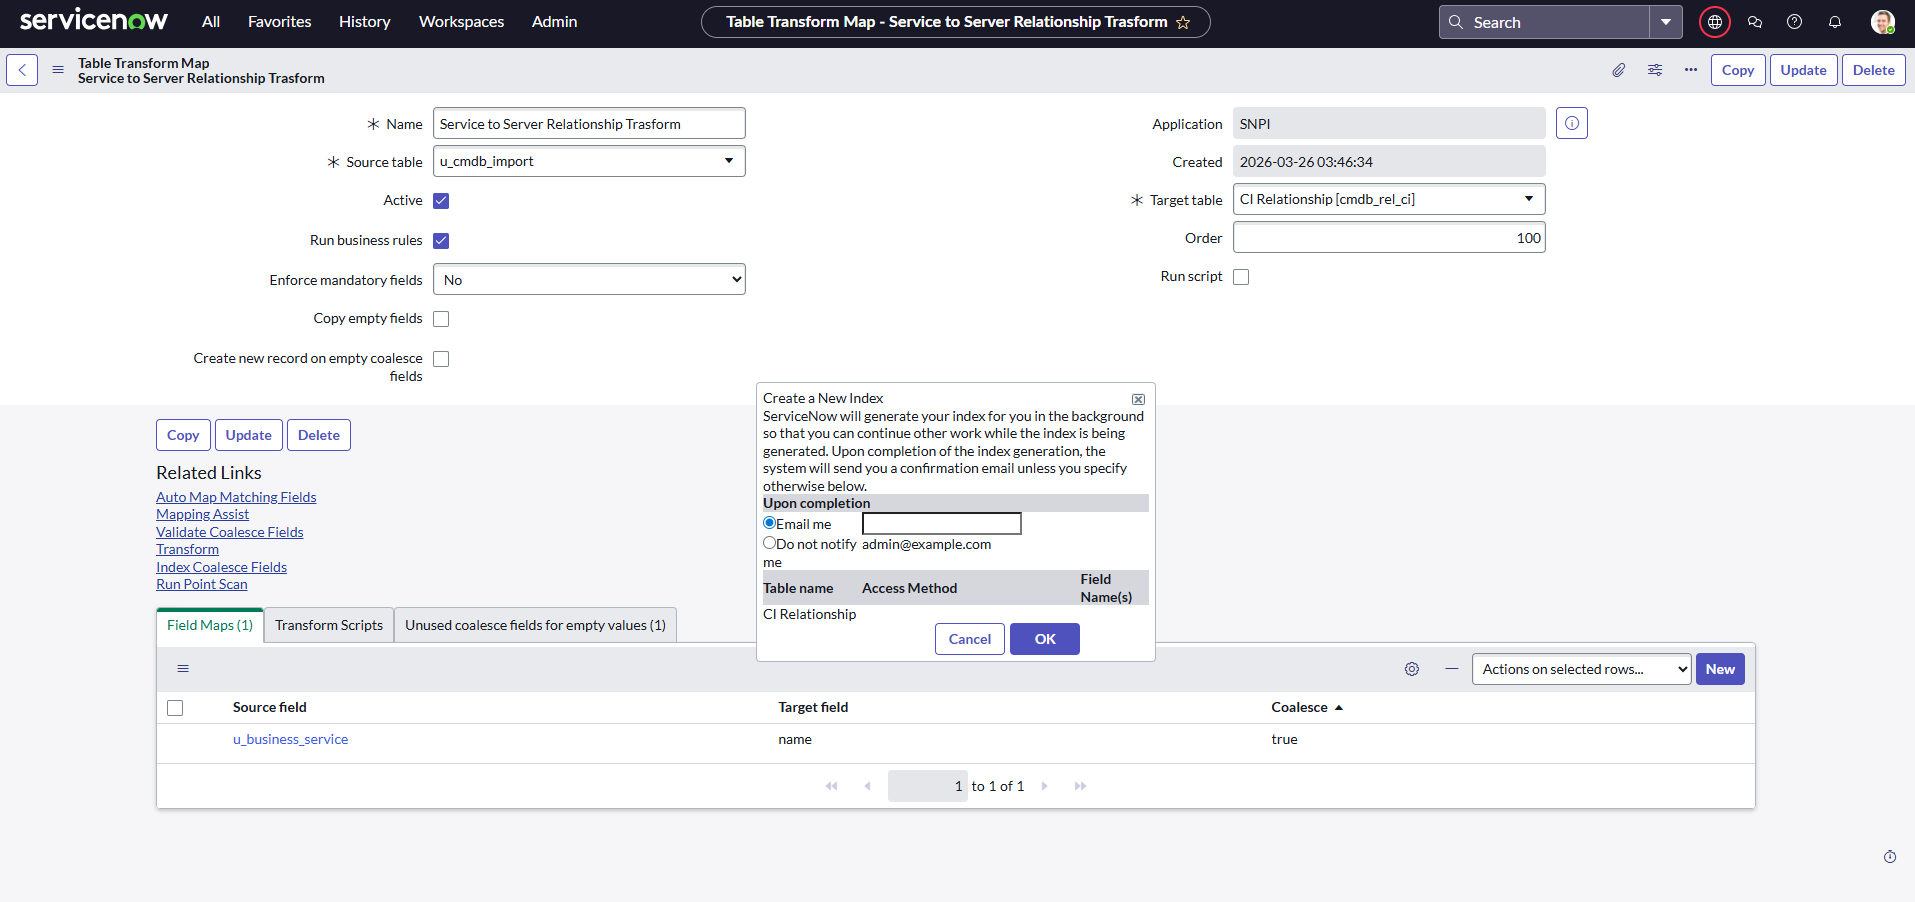This screenshot has width=1915, height=902.
Task: Close the Create a New Index dialog
Action: [1138, 399]
